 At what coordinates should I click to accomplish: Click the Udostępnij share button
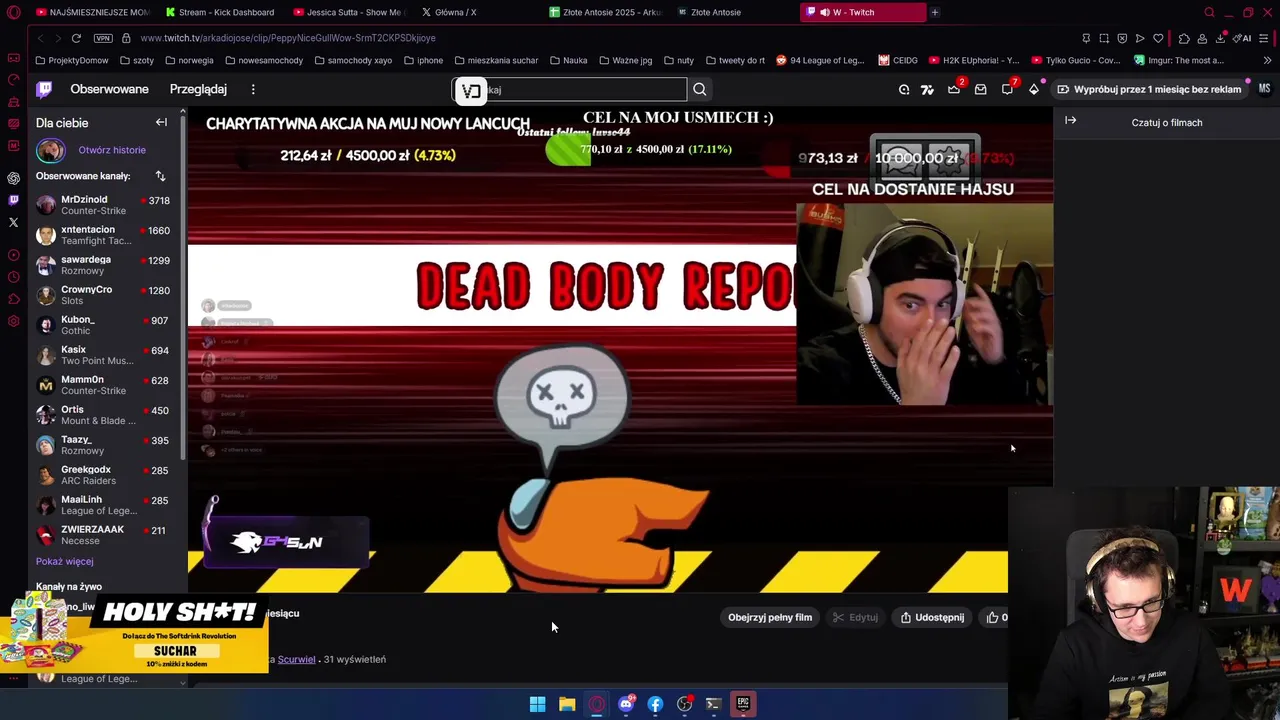(x=932, y=617)
